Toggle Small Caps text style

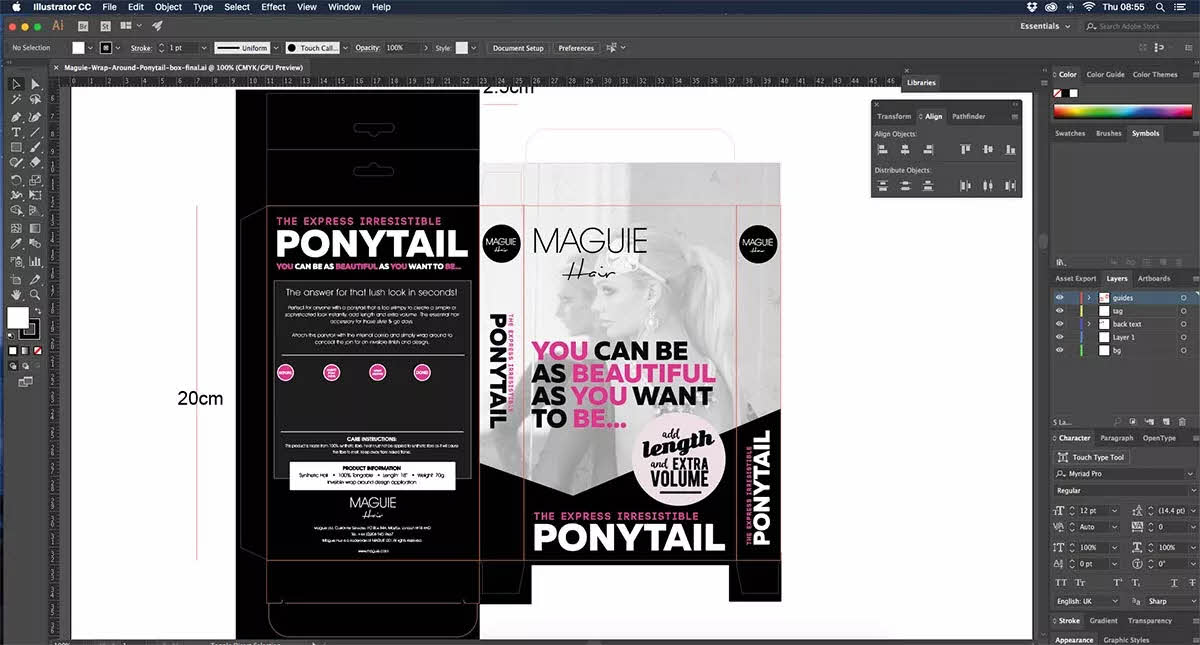pyautogui.click(x=1081, y=583)
